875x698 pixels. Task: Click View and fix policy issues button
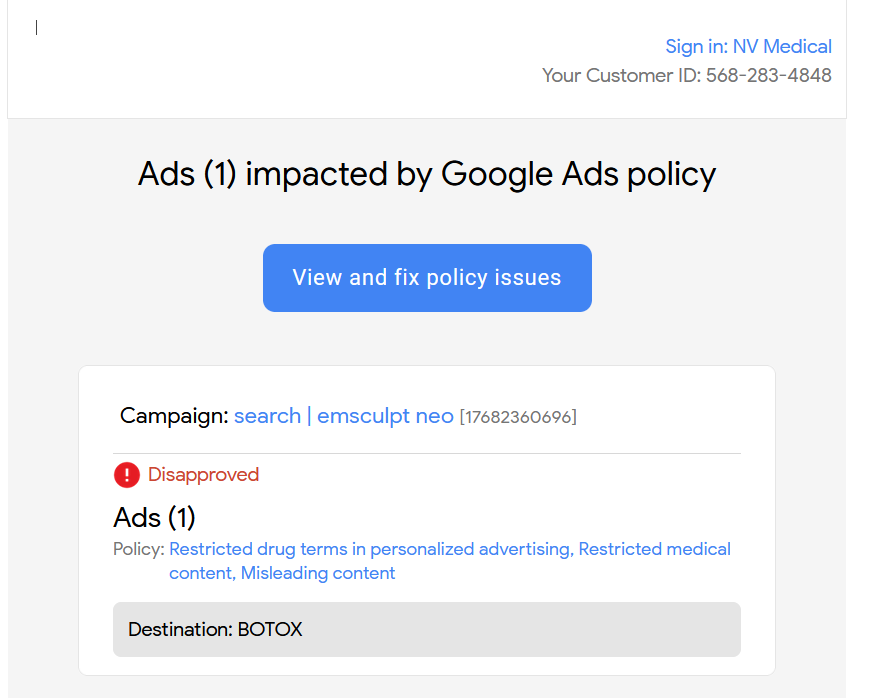[x=427, y=278]
